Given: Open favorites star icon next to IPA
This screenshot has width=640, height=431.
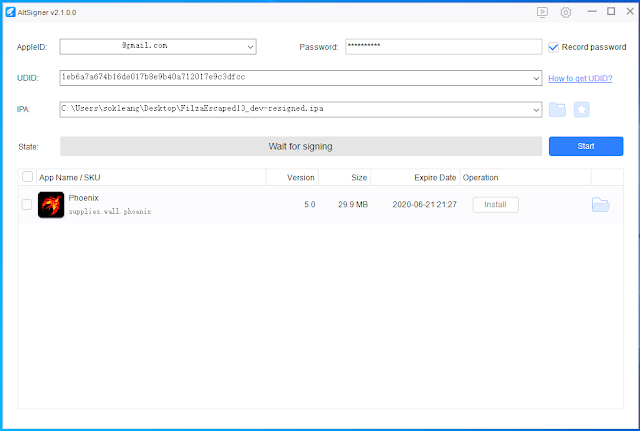Looking at the screenshot, I should (x=581, y=109).
